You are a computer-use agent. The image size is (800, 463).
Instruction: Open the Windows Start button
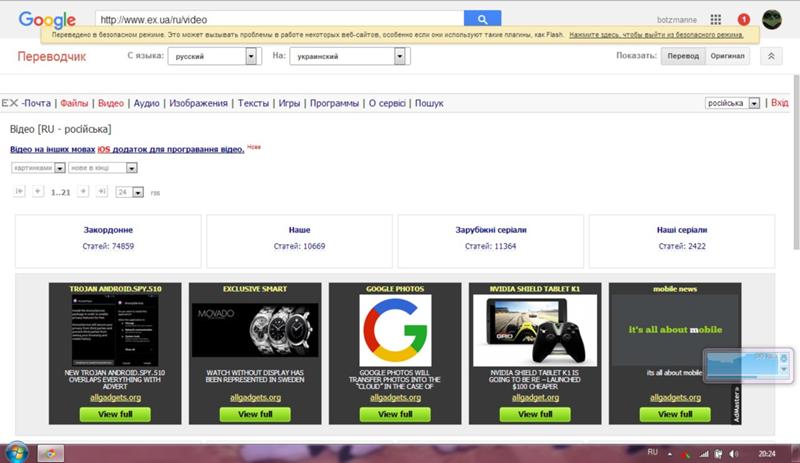[x=16, y=453]
